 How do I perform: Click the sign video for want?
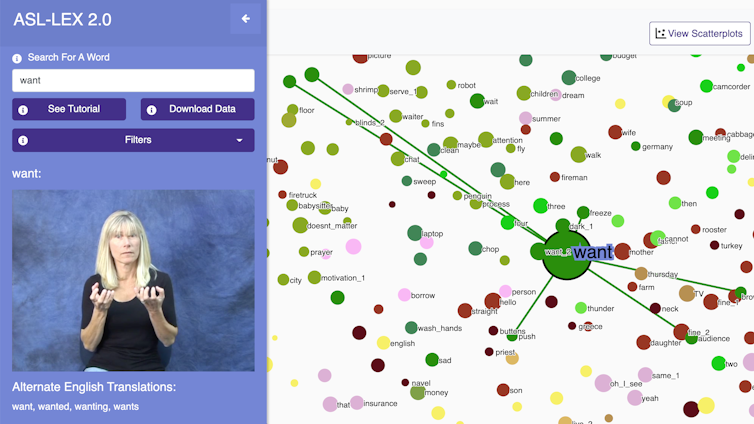pyautogui.click(x=133, y=281)
